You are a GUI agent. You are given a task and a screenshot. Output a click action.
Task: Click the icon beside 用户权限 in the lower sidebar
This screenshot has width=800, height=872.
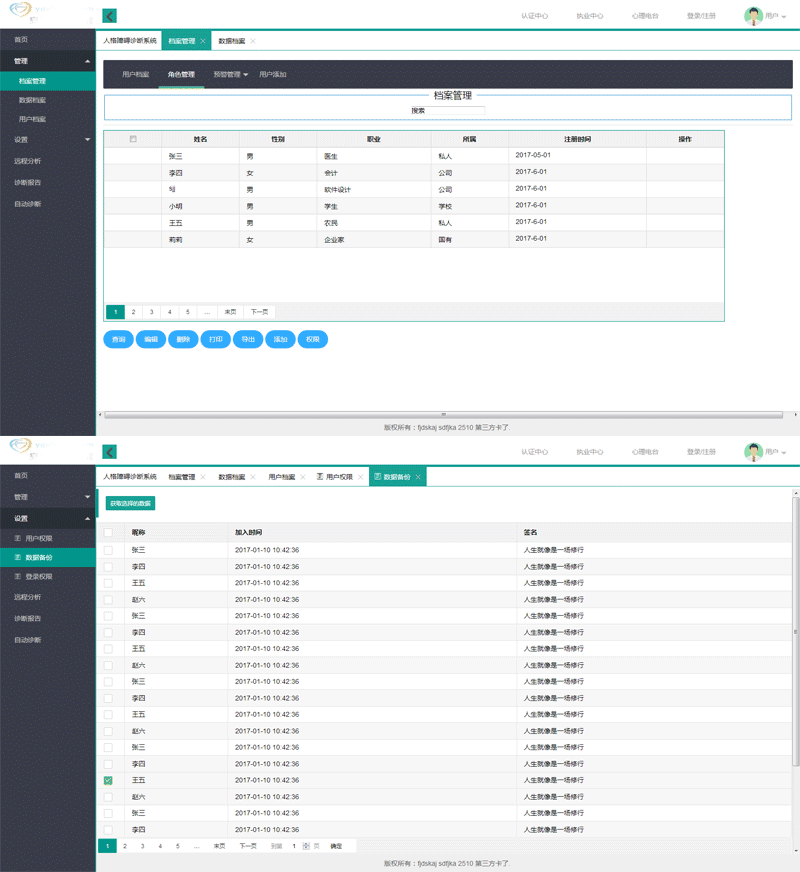(18, 539)
